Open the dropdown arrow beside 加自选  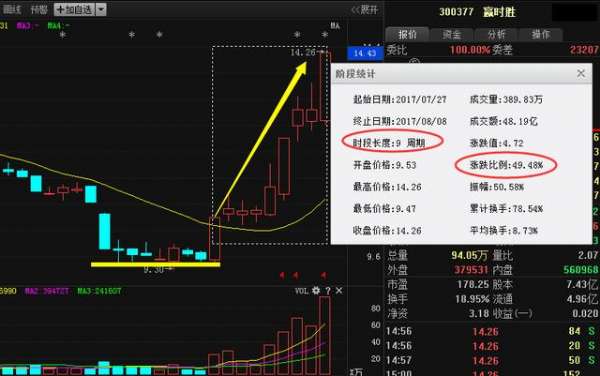(101, 9)
